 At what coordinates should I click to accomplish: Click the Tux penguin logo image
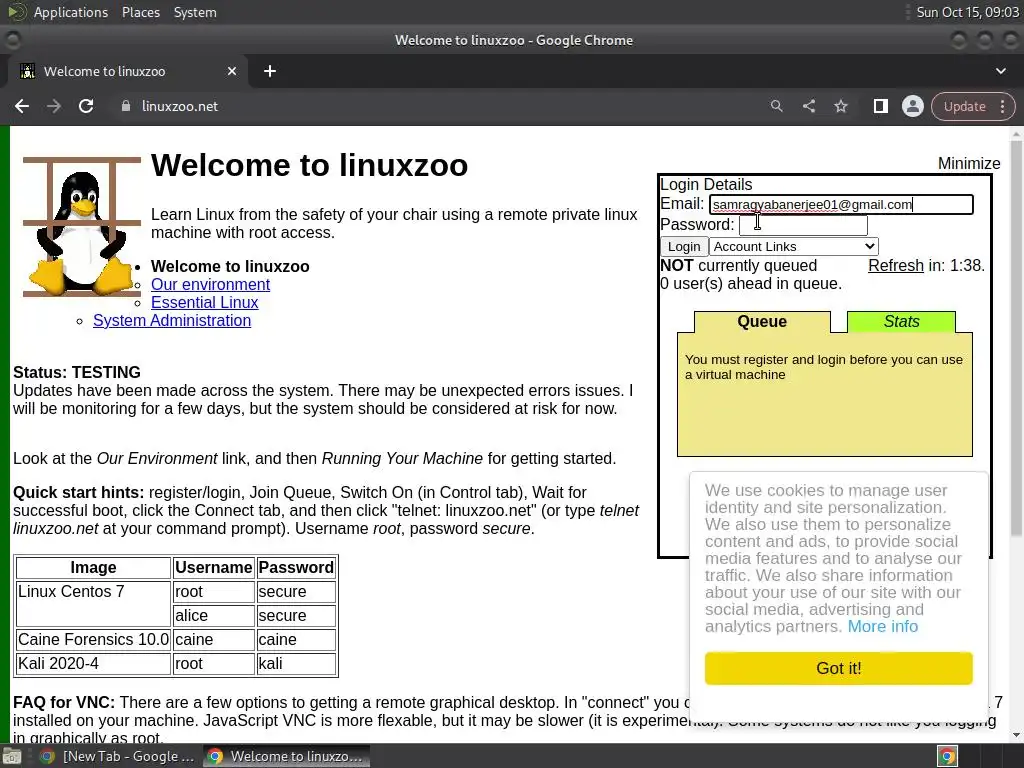(82, 226)
